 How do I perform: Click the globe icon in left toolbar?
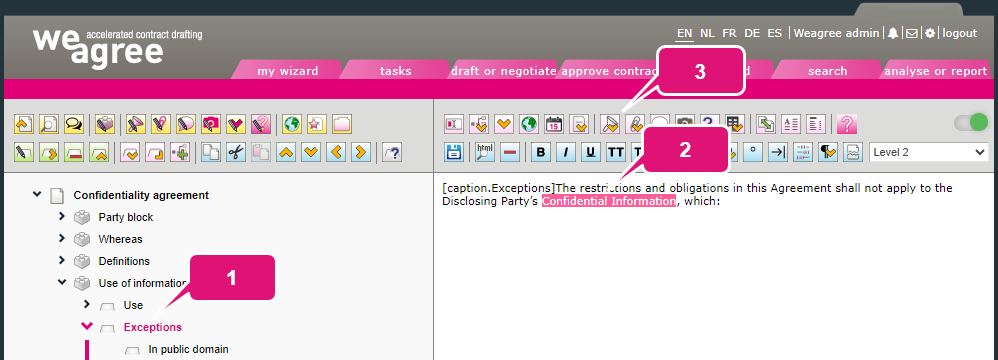(x=292, y=124)
